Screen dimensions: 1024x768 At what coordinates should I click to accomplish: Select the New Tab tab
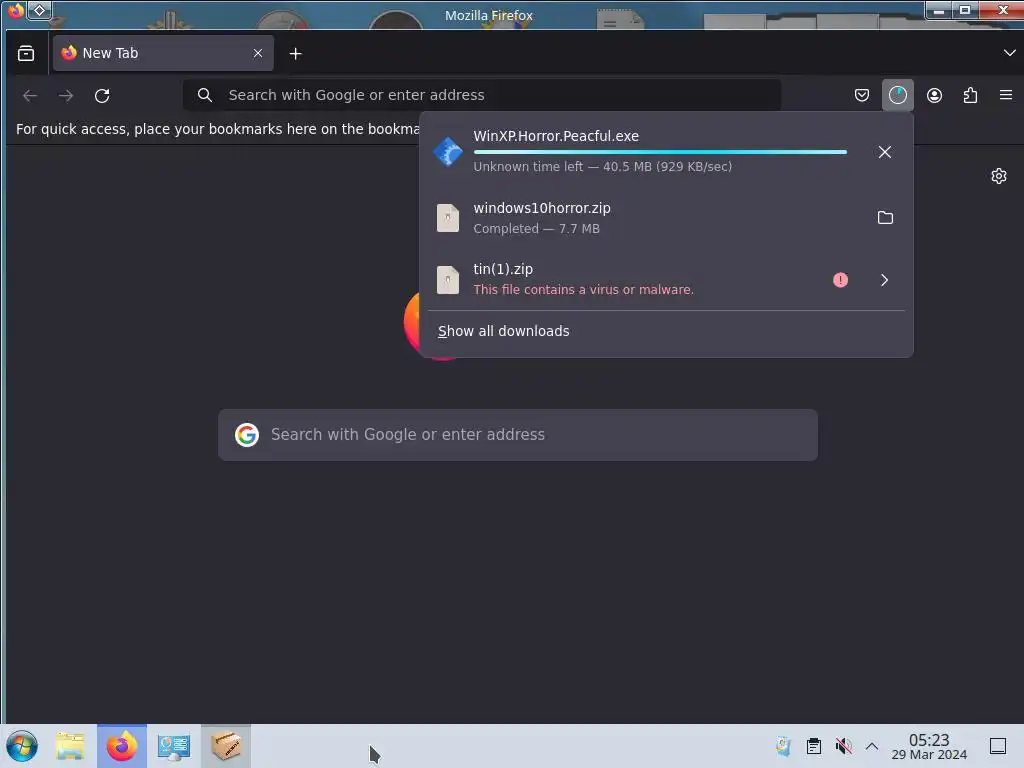click(x=163, y=54)
